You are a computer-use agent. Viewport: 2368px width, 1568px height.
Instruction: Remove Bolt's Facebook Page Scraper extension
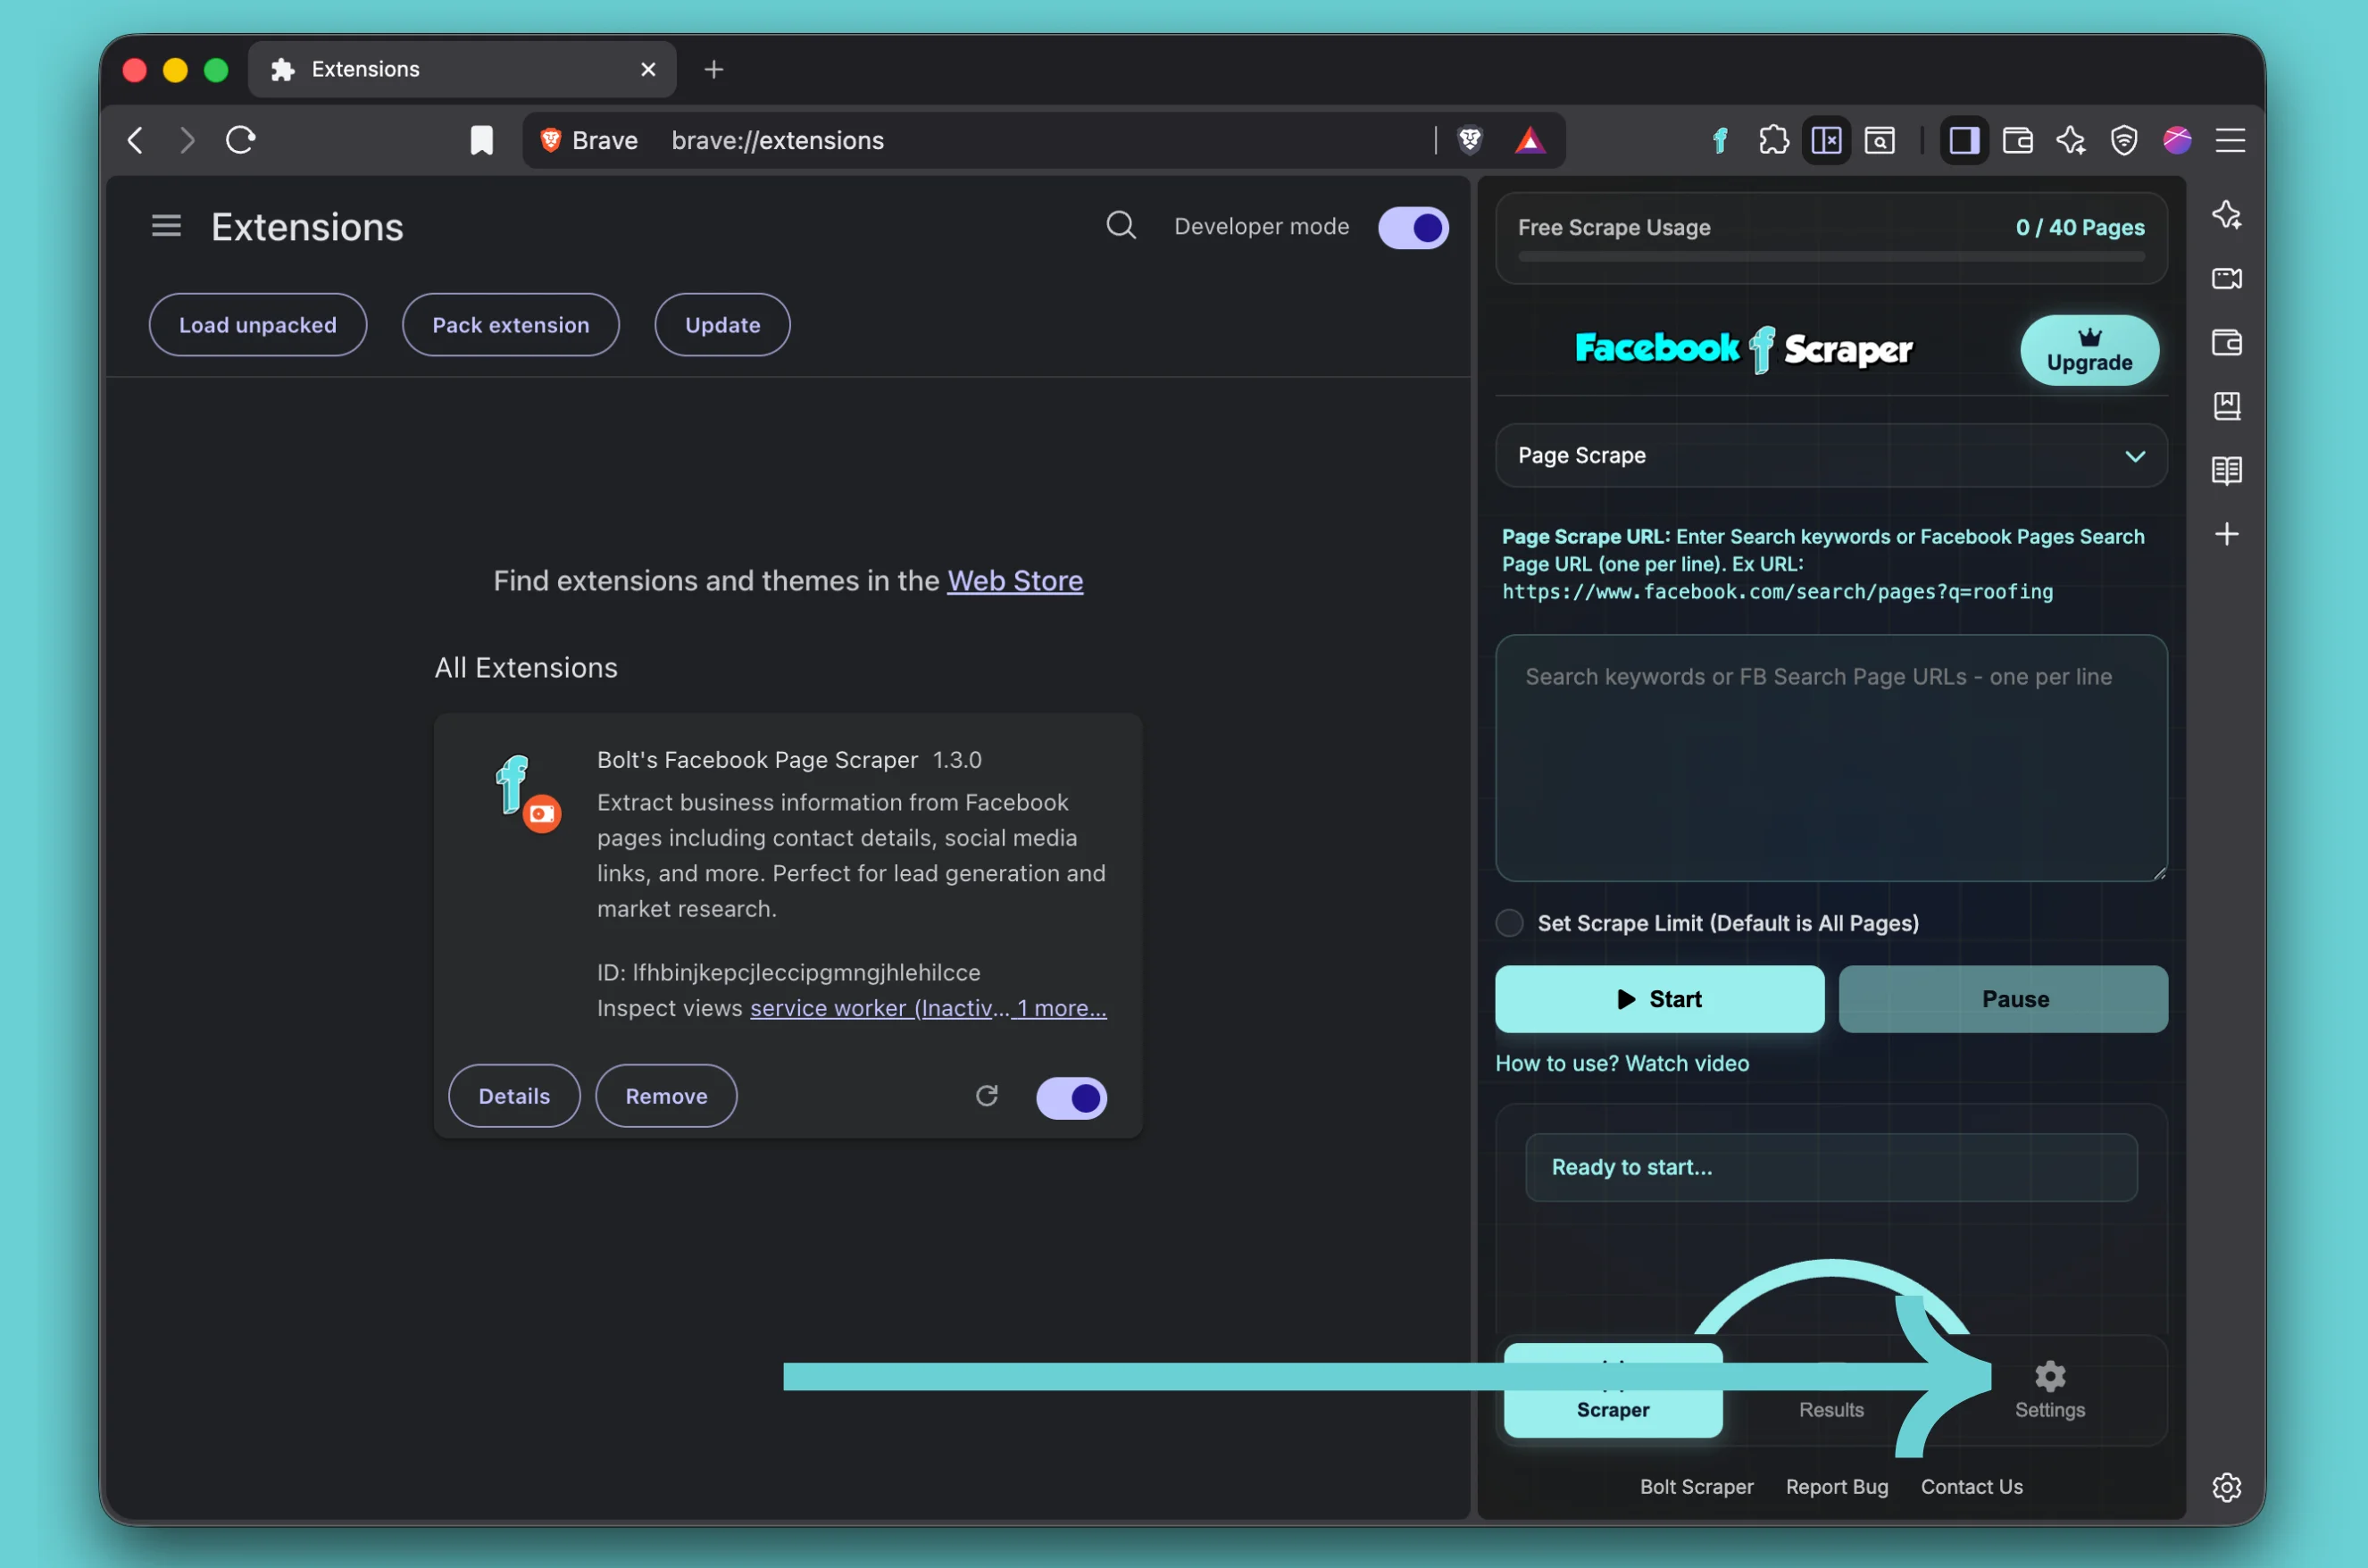pyautogui.click(x=666, y=1096)
